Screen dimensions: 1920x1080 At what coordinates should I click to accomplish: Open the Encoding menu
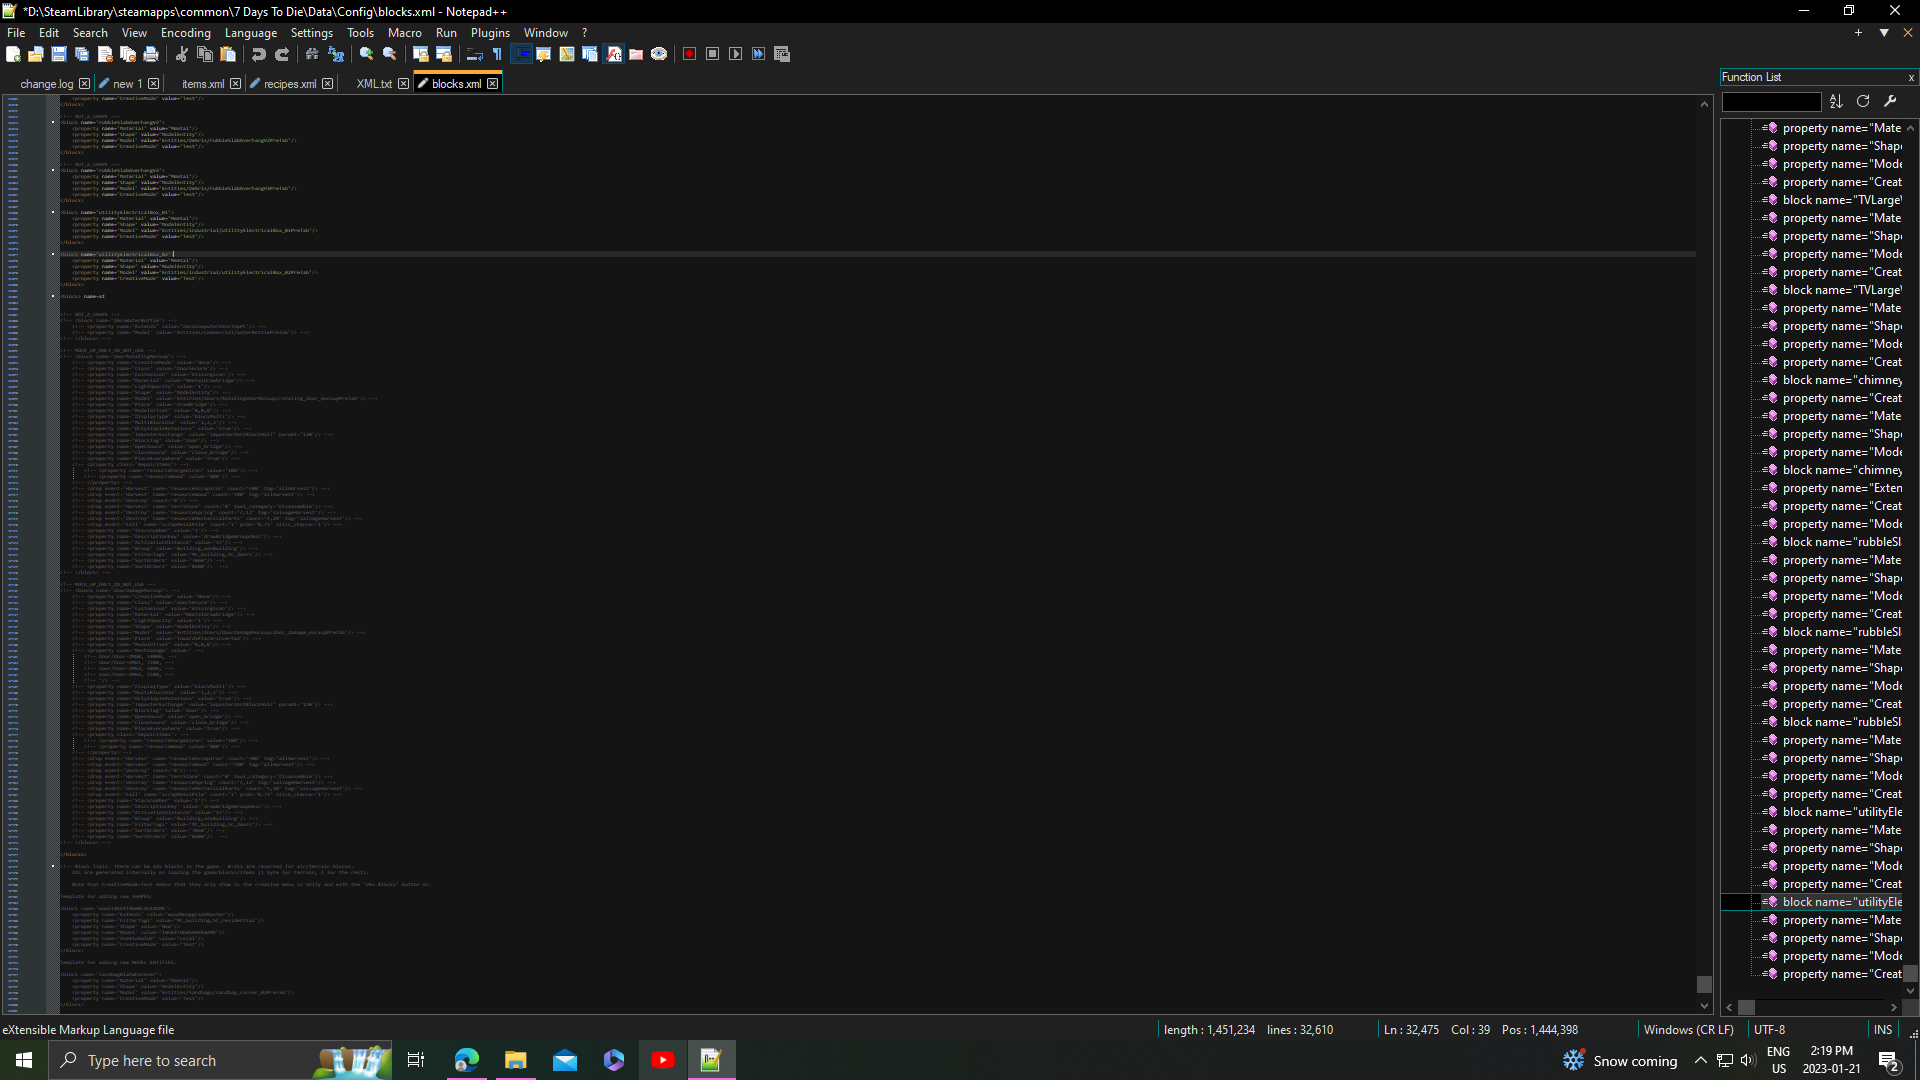[186, 33]
